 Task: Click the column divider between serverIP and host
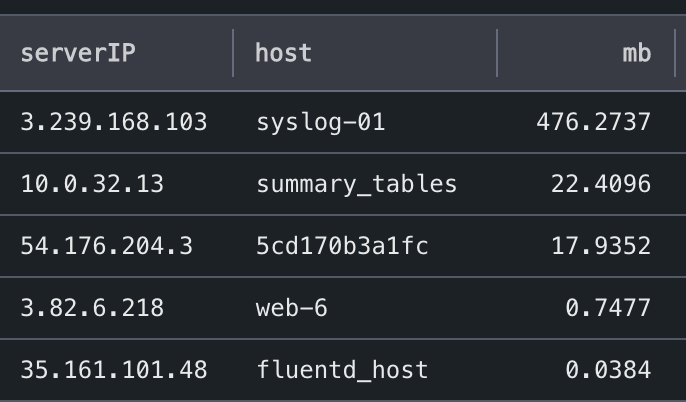233,53
